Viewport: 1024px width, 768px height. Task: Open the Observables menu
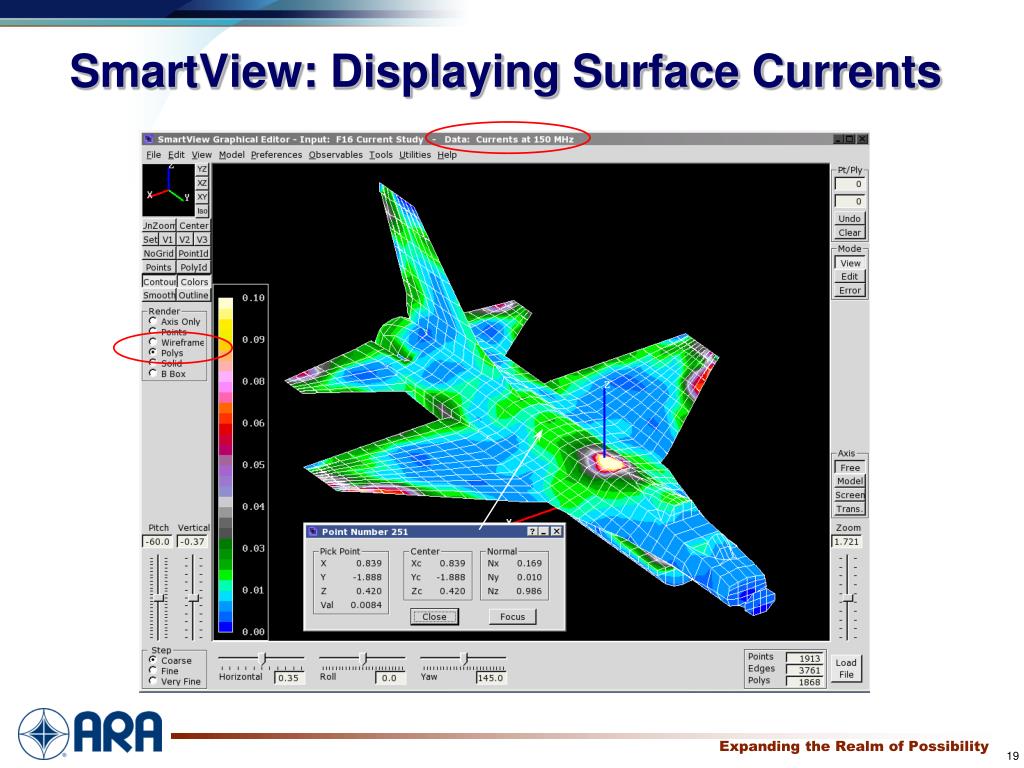coord(336,155)
